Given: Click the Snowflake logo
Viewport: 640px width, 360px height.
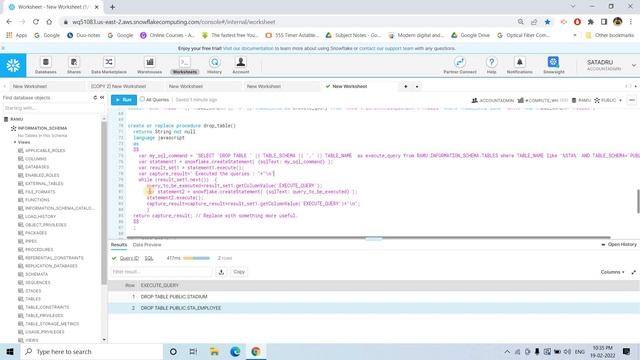Looking at the screenshot, I should pyautogui.click(x=13, y=65).
